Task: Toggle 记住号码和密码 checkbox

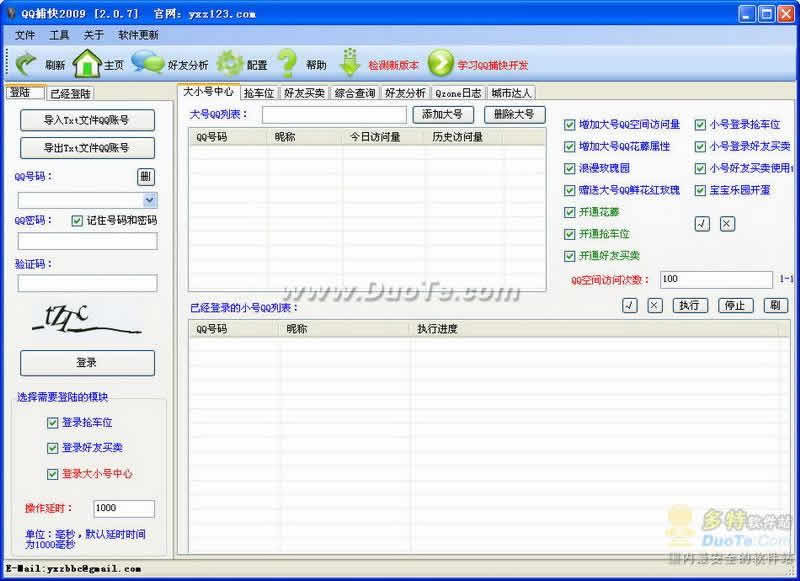Action: click(x=77, y=220)
